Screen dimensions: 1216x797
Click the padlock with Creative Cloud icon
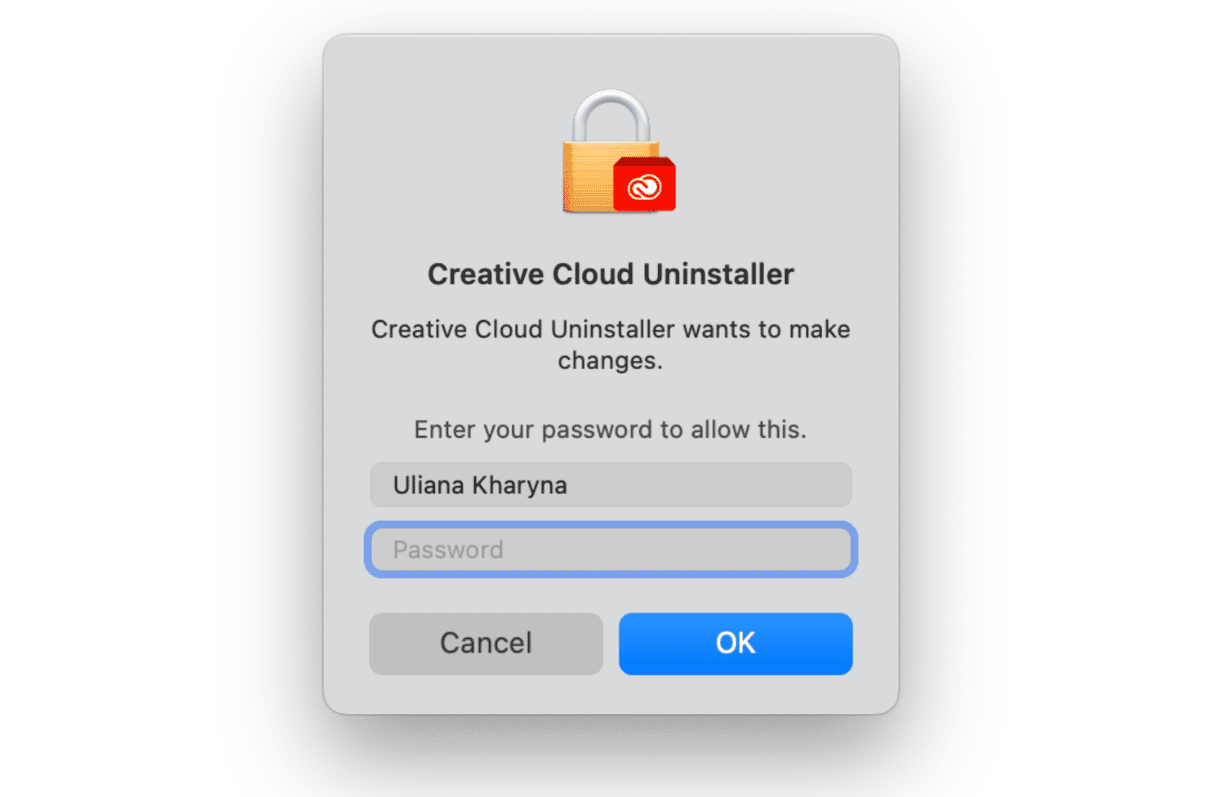tap(618, 151)
